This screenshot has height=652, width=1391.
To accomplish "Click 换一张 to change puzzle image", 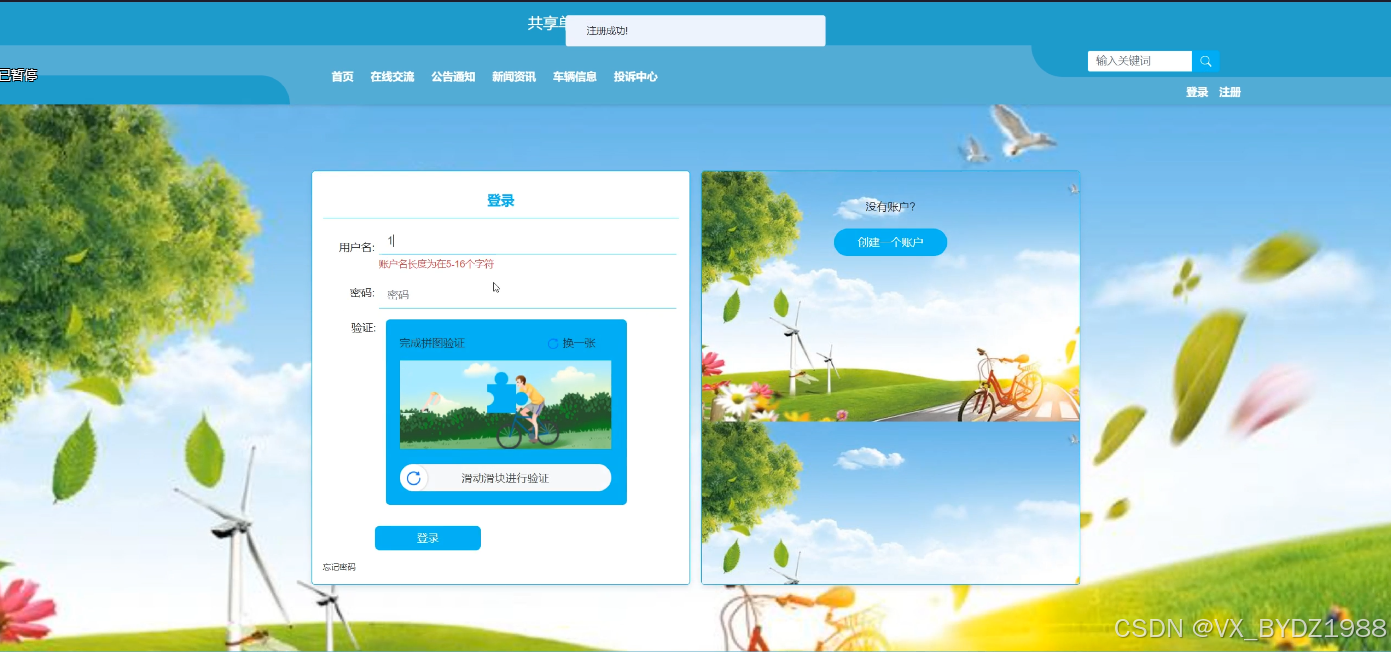I will tap(579, 343).
